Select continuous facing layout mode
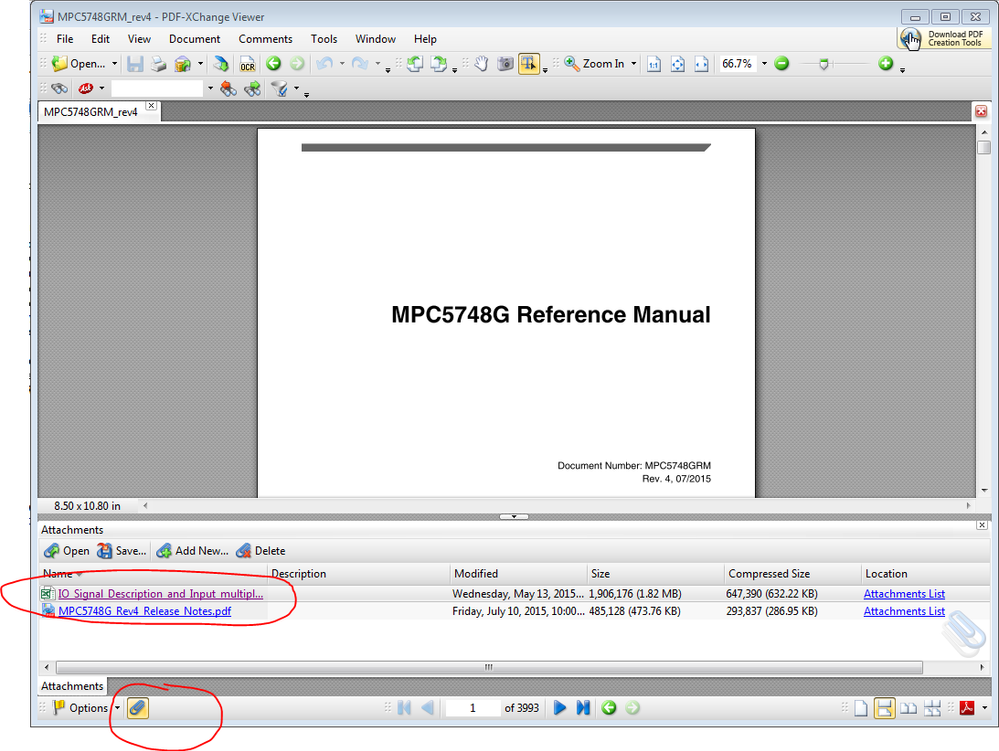The image size is (999, 751). pos(932,708)
